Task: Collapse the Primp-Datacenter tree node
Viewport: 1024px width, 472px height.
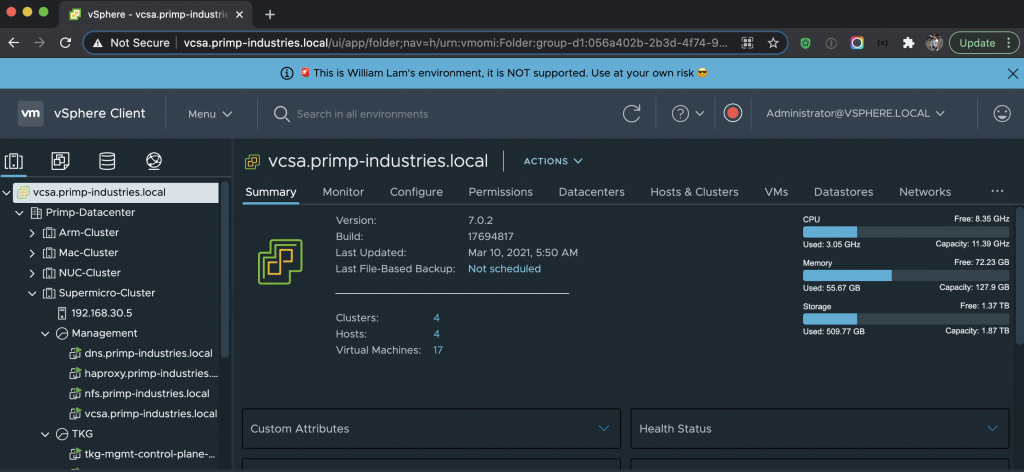Action: click(20, 213)
